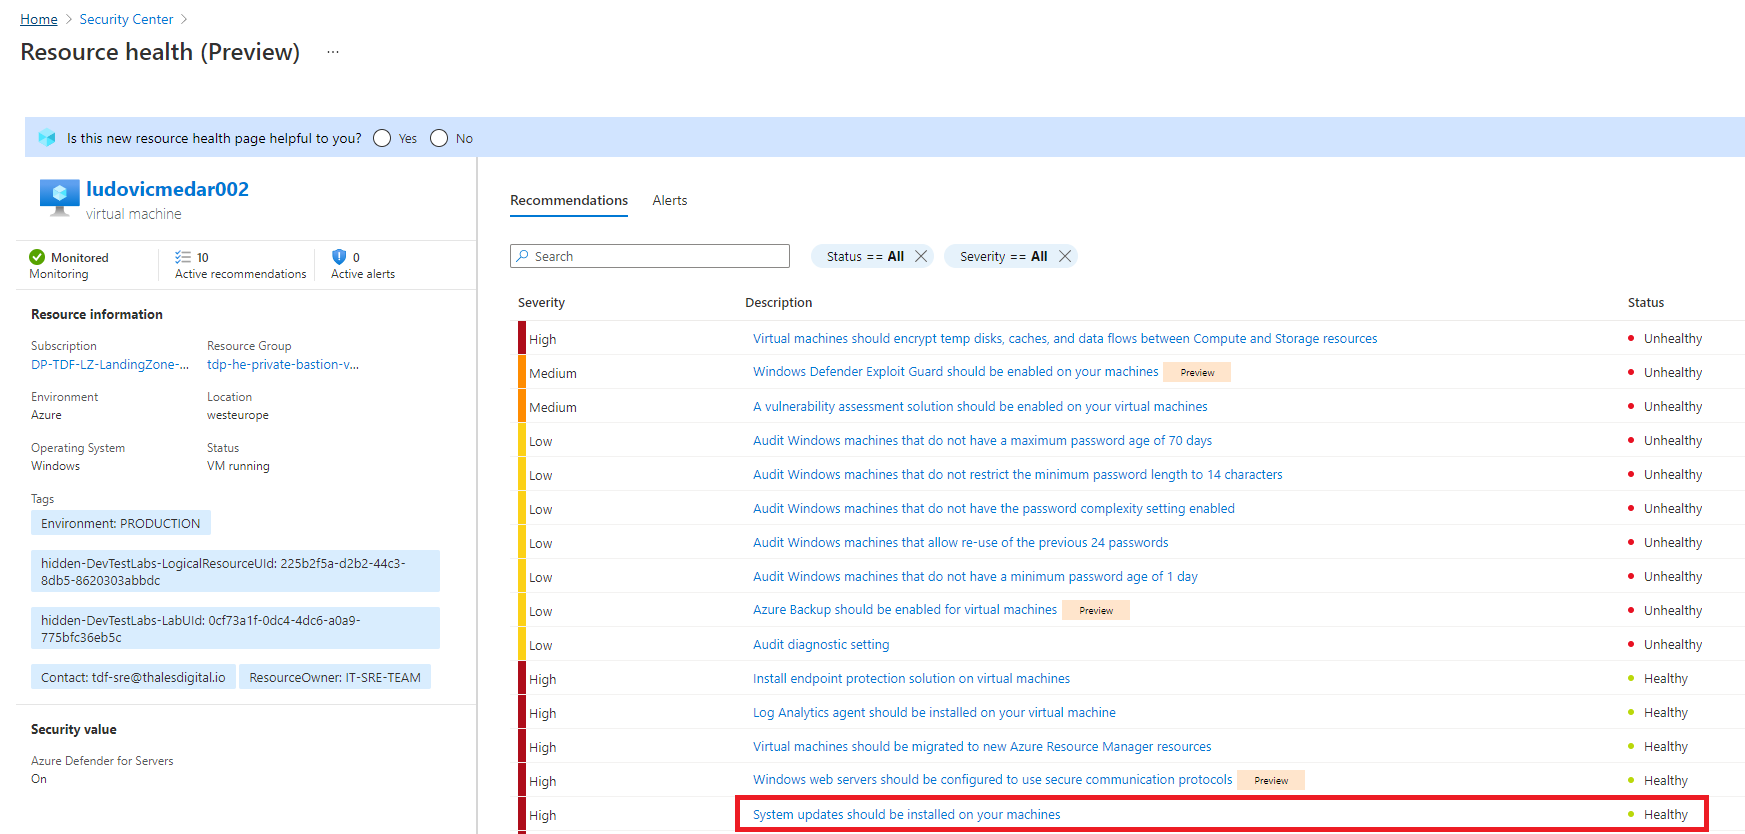Click the Environment: PRODUCTION tag
Screen dimensions: 1745x834
(121, 523)
